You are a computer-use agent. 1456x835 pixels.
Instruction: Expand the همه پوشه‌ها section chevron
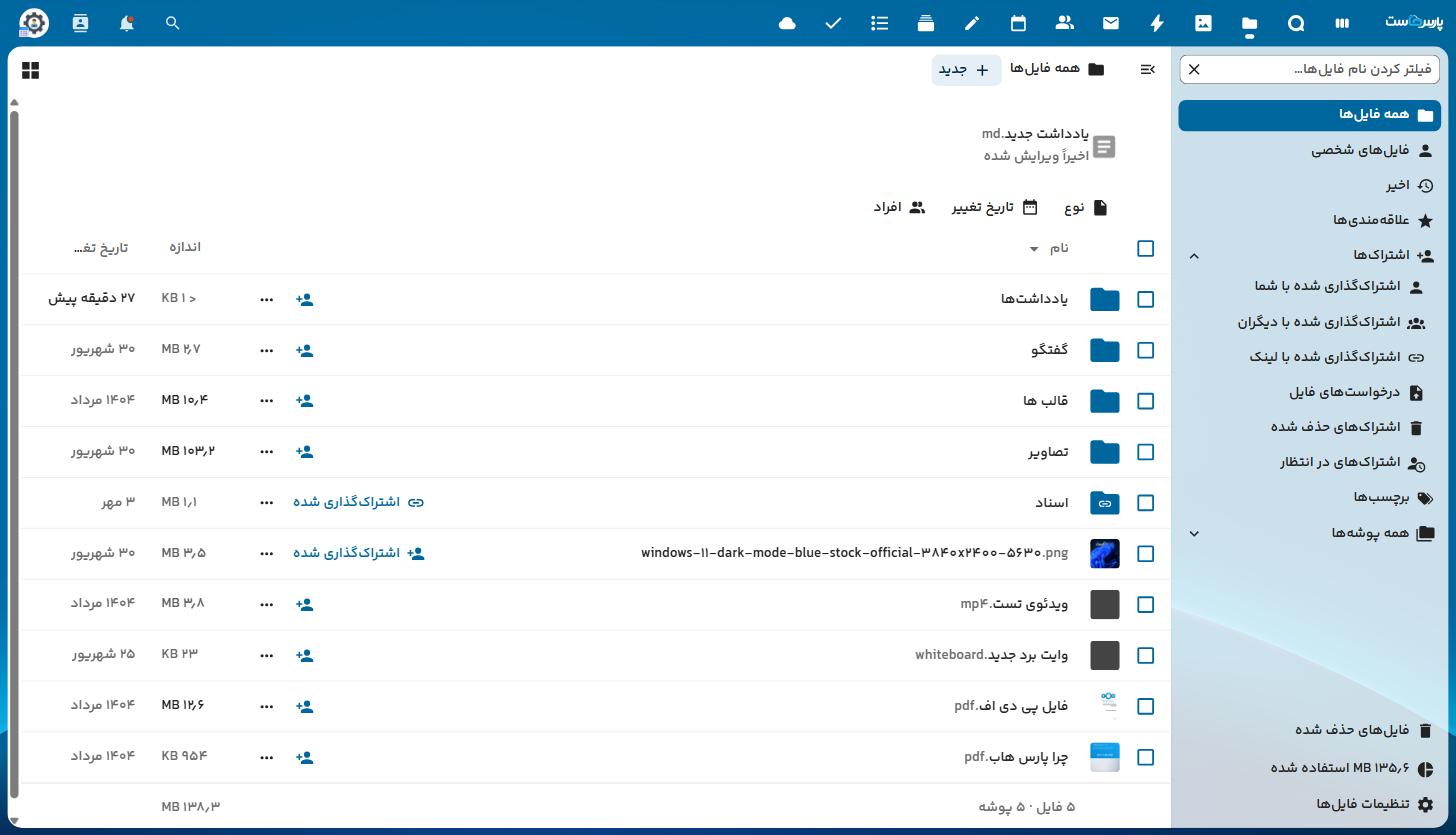coord(1194,533)
